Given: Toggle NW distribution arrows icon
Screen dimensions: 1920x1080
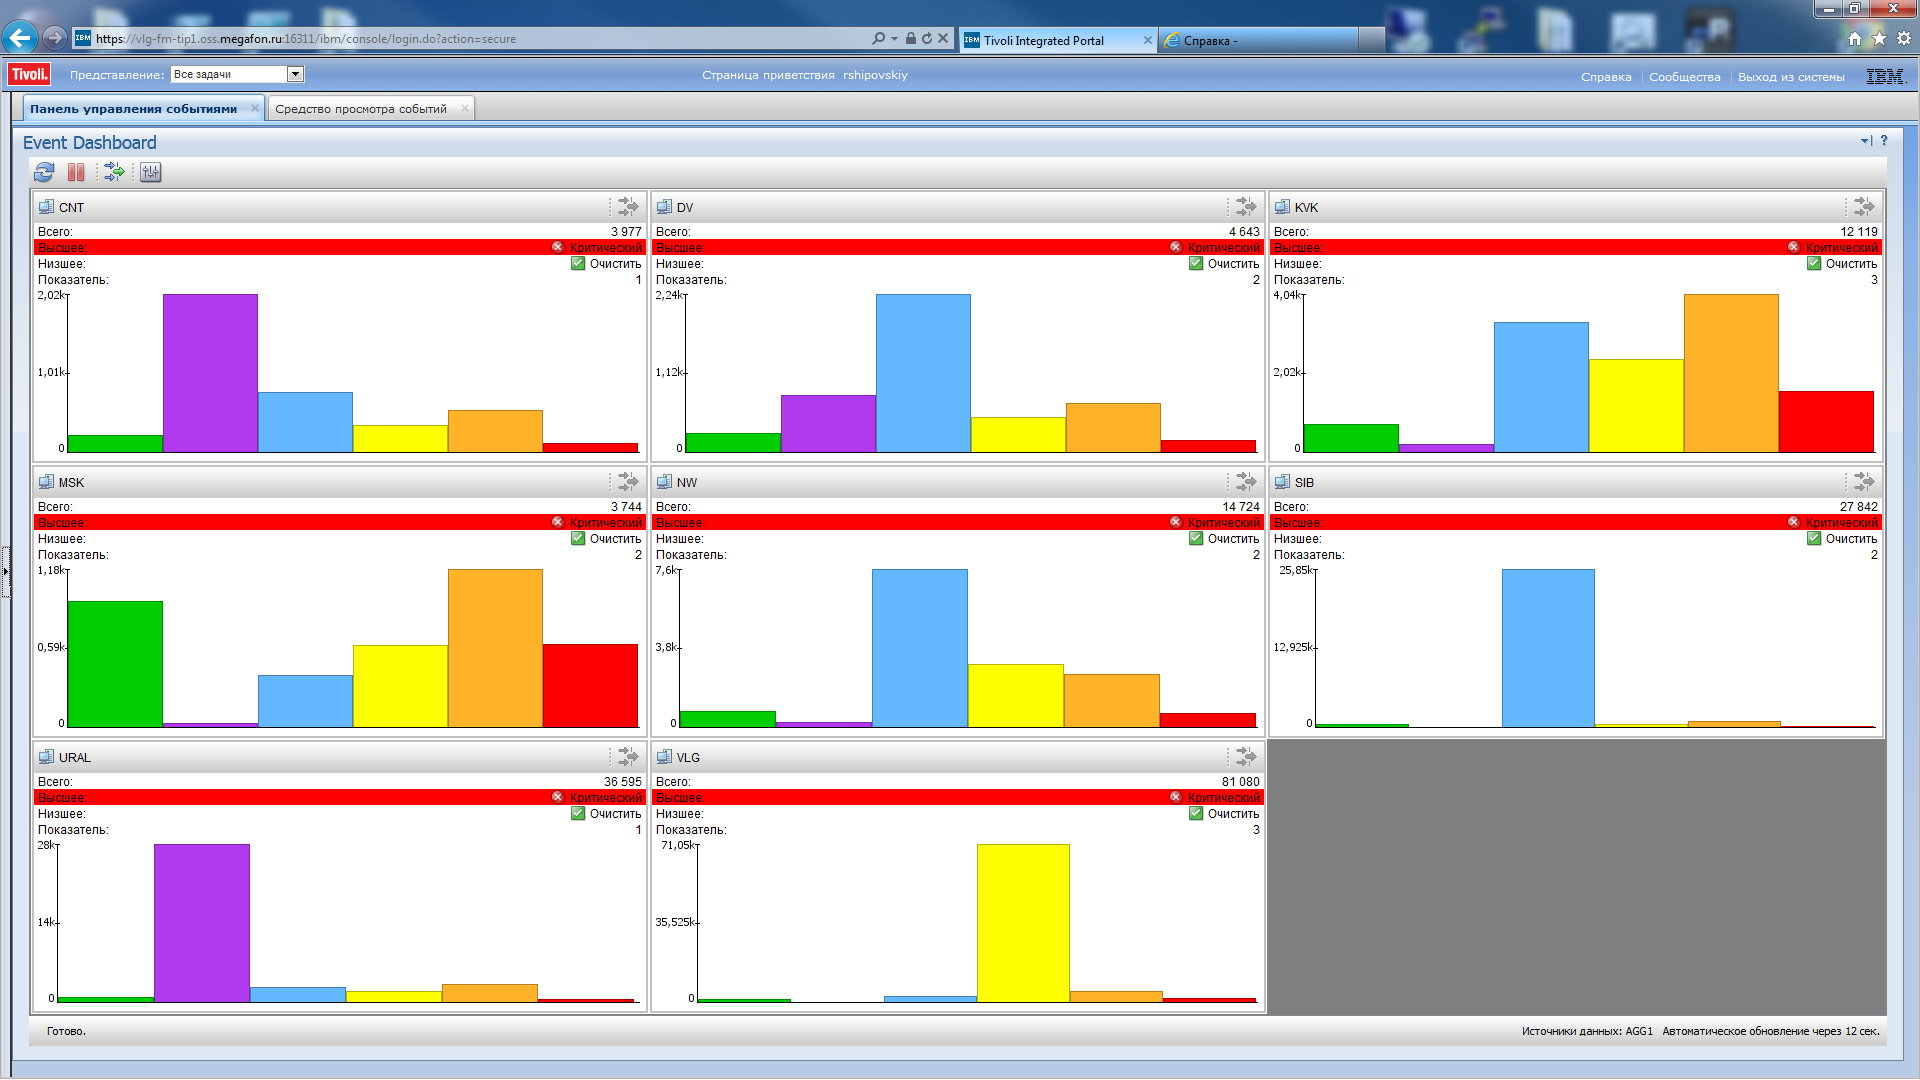Looking at the screenshot, I should tap(1246, 481).
